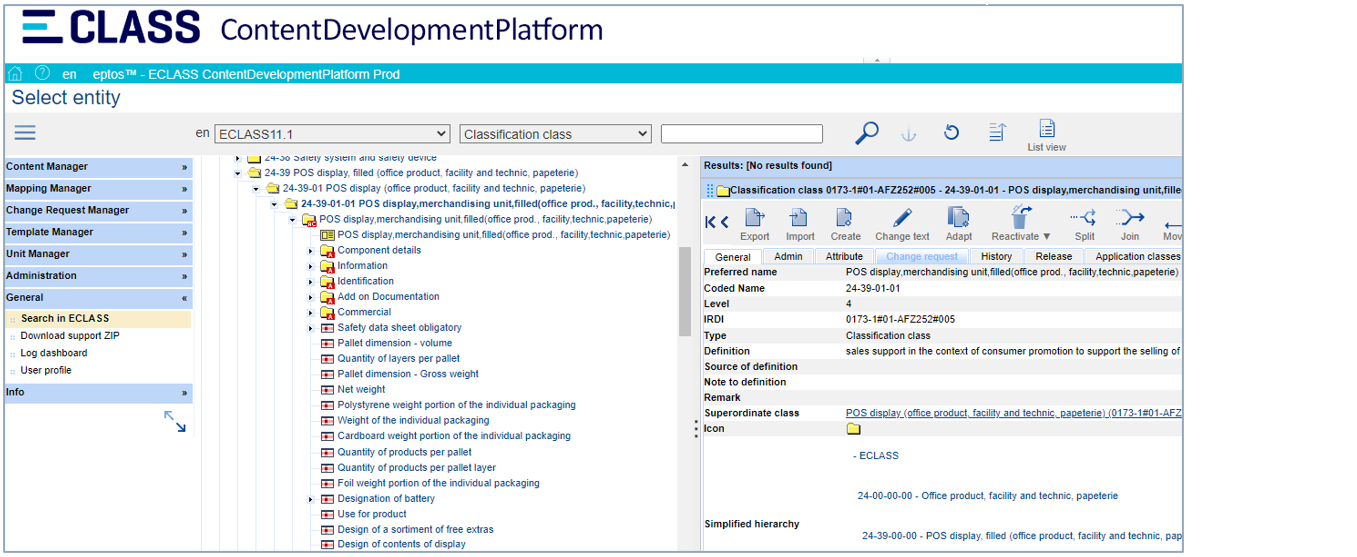This screenshot has height=557, width=1357.
Task: Click the Change text pencil icon
Action: click(x=901, y=219)
